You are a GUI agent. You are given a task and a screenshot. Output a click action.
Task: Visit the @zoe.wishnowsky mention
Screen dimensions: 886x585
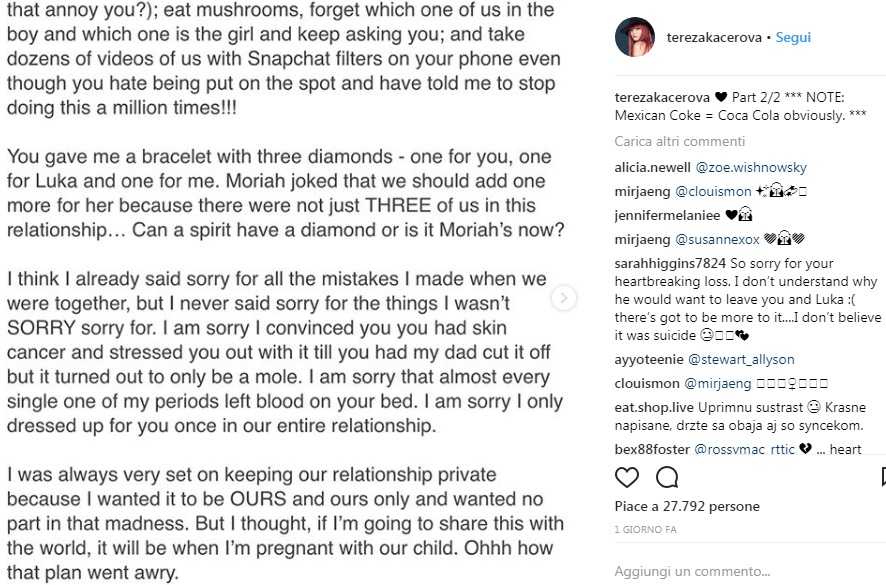coord(751,167)
